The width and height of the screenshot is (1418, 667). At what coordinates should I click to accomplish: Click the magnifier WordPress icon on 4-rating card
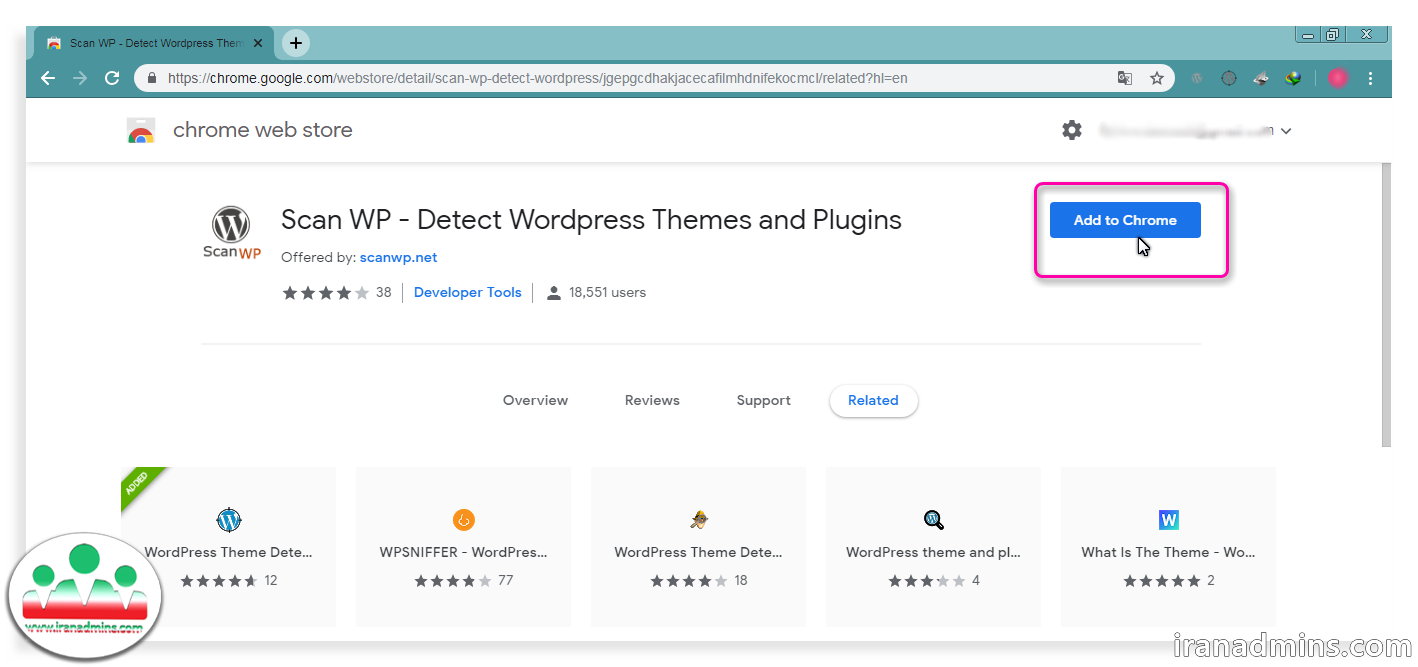934,520
